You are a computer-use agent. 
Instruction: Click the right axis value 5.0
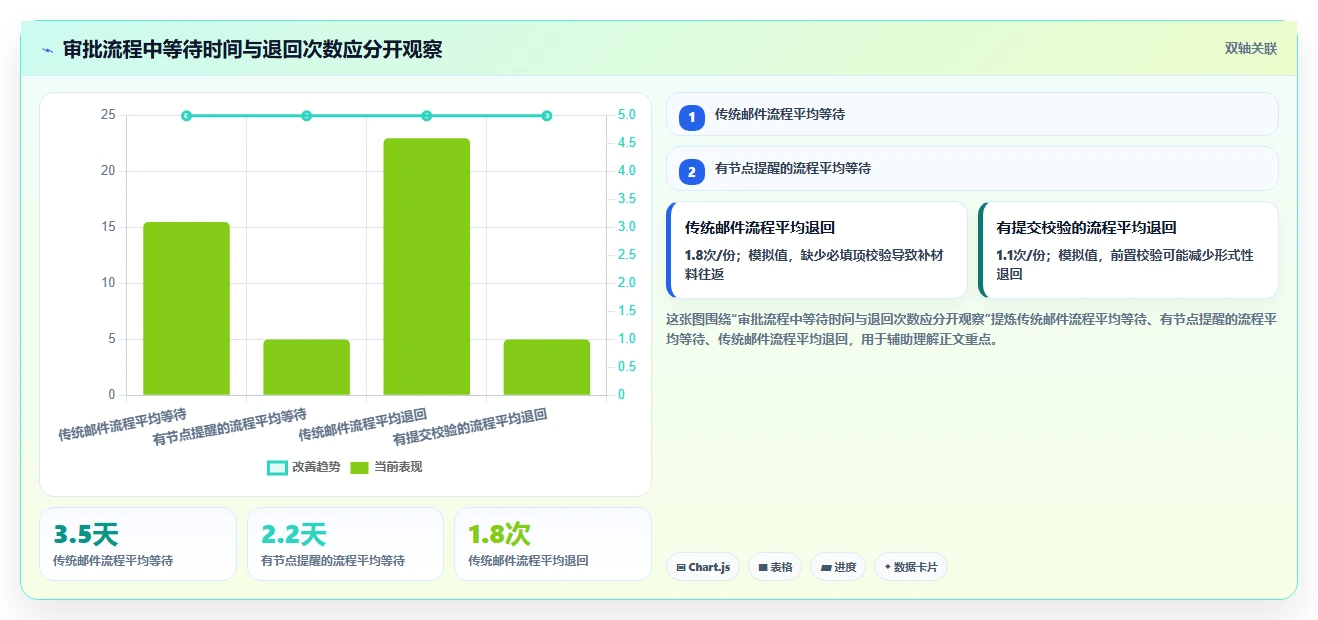(627, 115)
